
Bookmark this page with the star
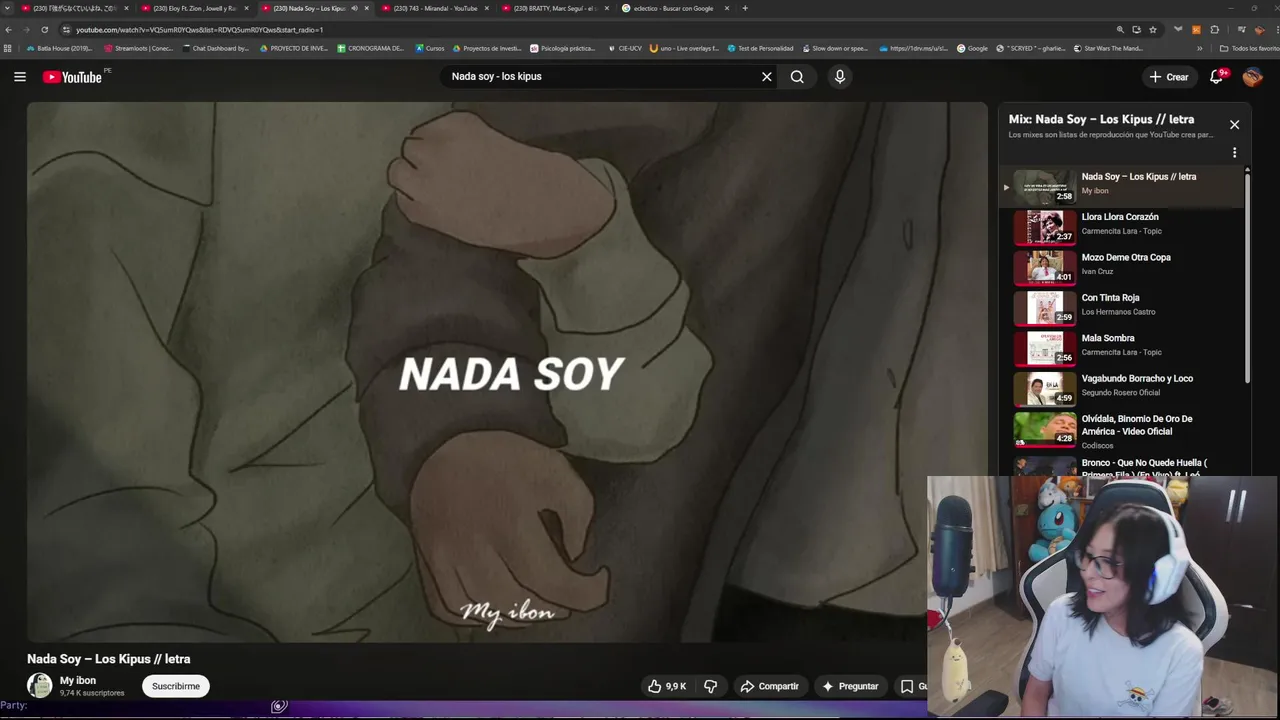pyautogui.click(x=1153, y=30)
